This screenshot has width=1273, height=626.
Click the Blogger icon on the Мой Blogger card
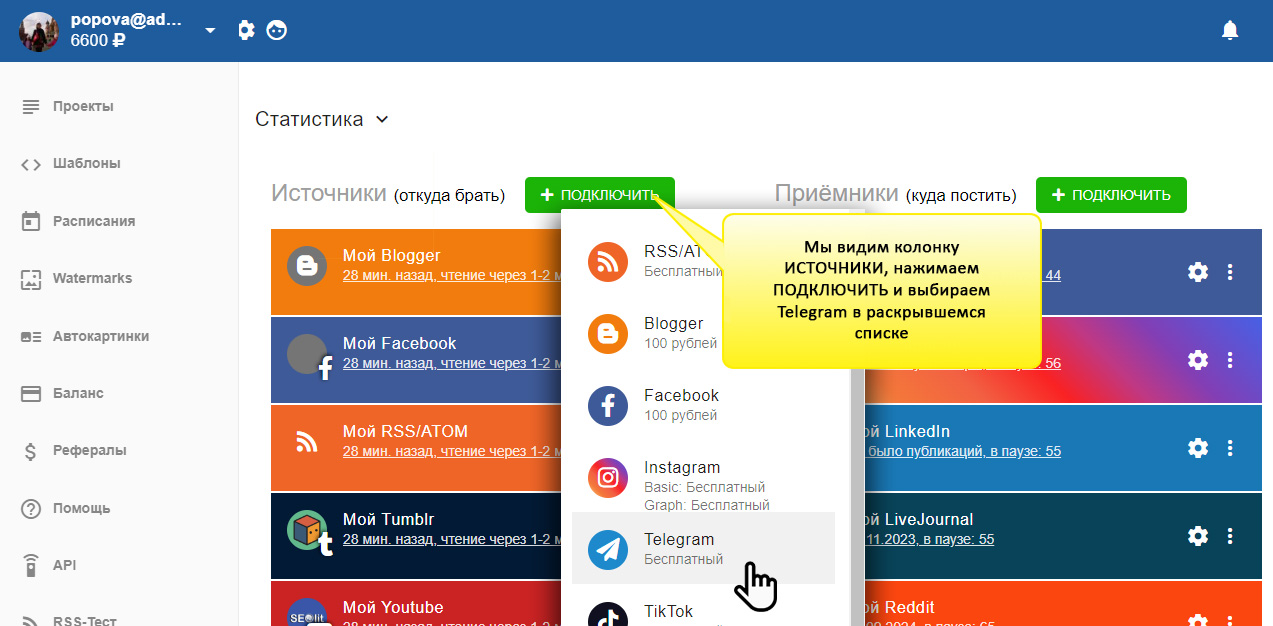(307, 265)
